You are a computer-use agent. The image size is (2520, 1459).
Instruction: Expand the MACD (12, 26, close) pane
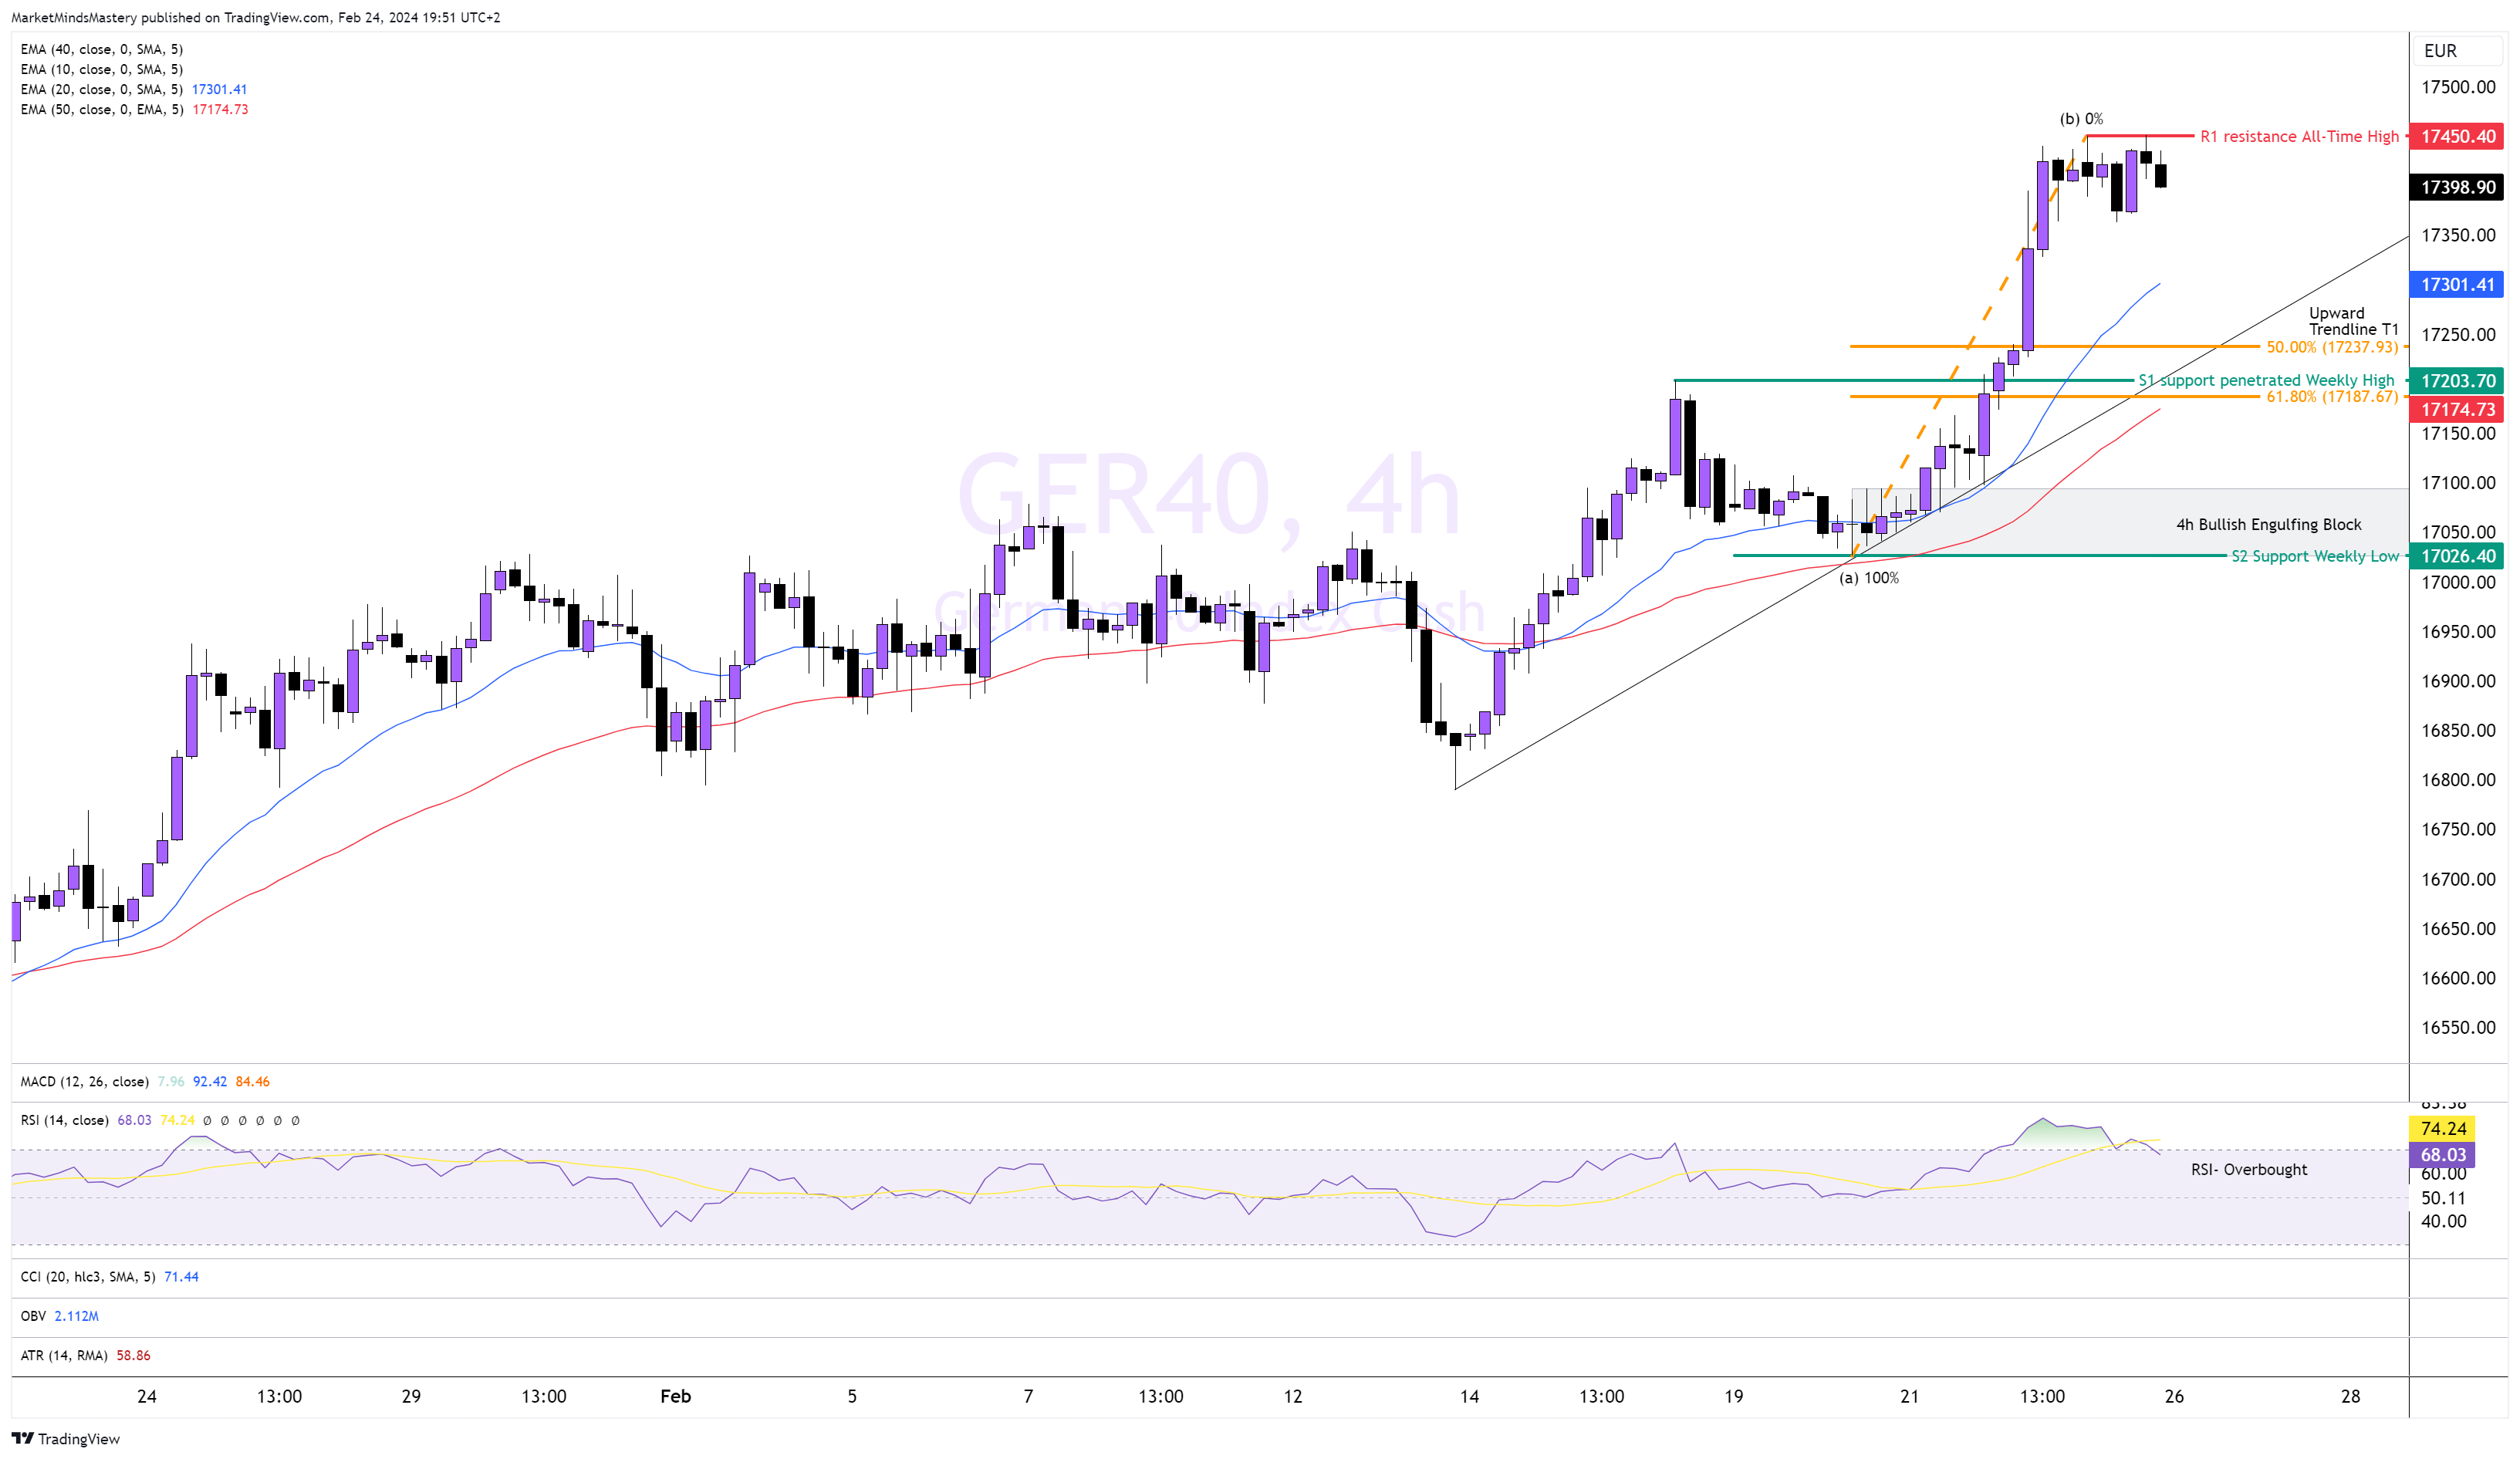[x=84, y=1081]
